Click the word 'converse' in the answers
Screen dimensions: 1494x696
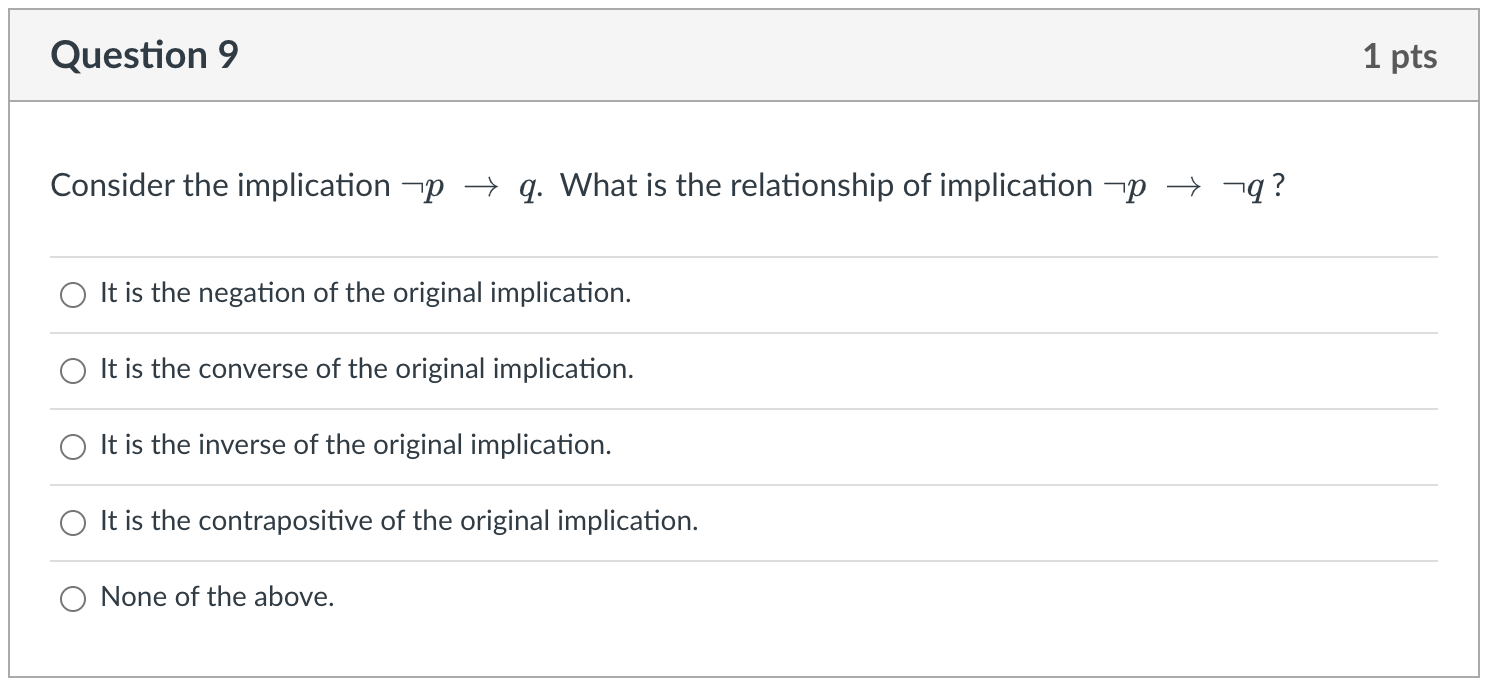click(x=253, y=369)
